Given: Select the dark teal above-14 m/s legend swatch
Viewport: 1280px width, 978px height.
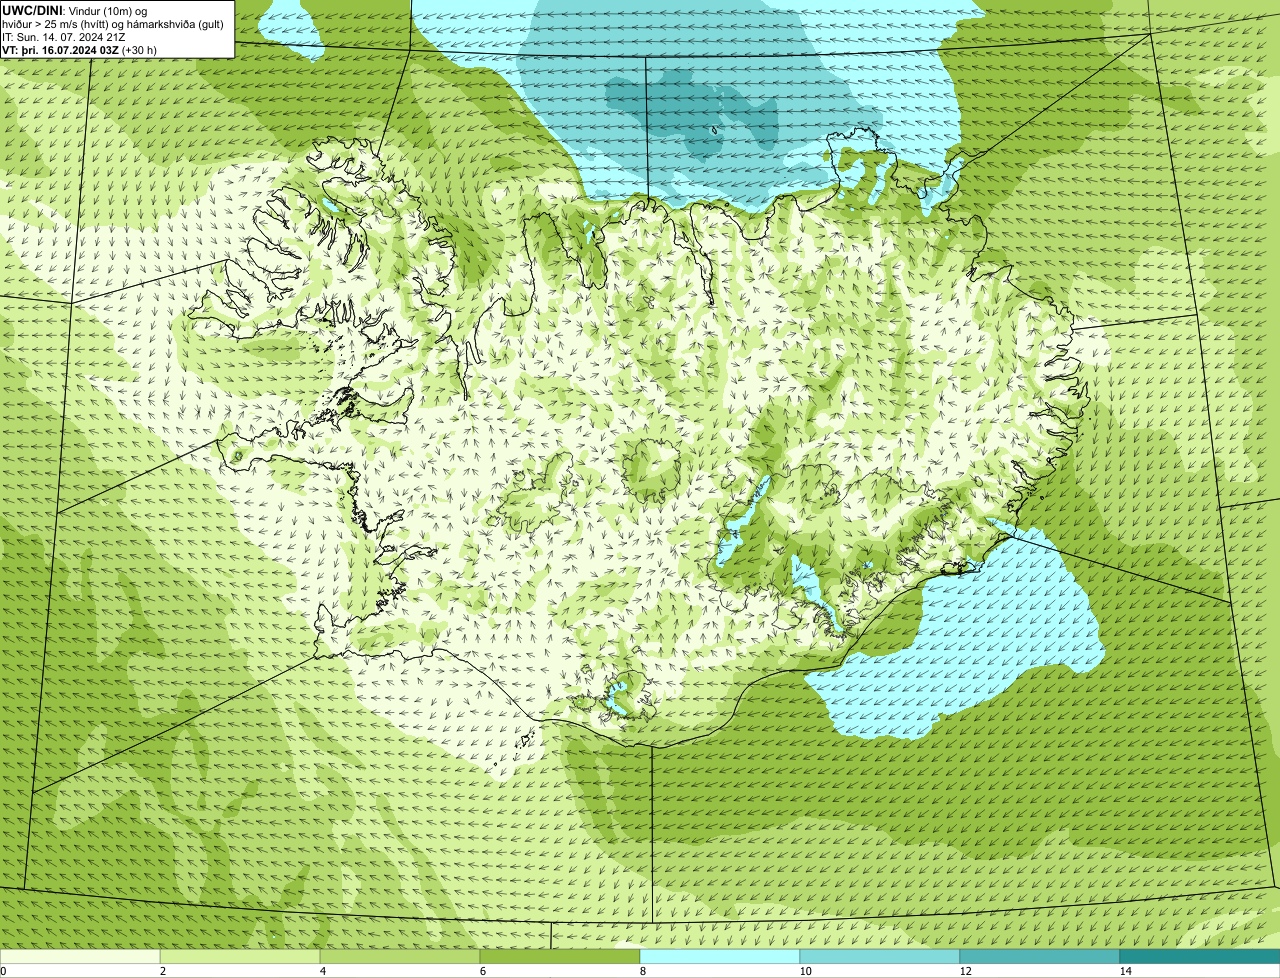Looking at the screenshot, I should [1200, 956].
